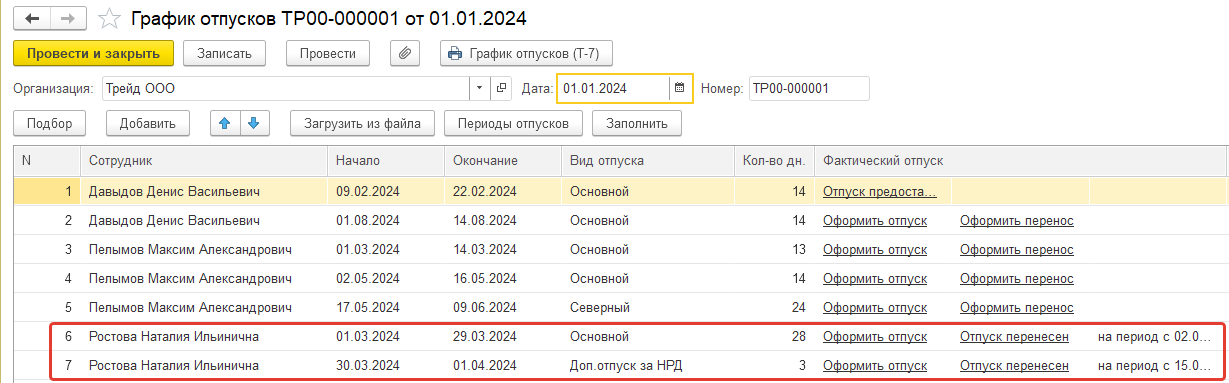The image size is (1229, 383).
Task: Click Оформить перенос link for row 2 Давыдов
Action: click(1017, 220)
